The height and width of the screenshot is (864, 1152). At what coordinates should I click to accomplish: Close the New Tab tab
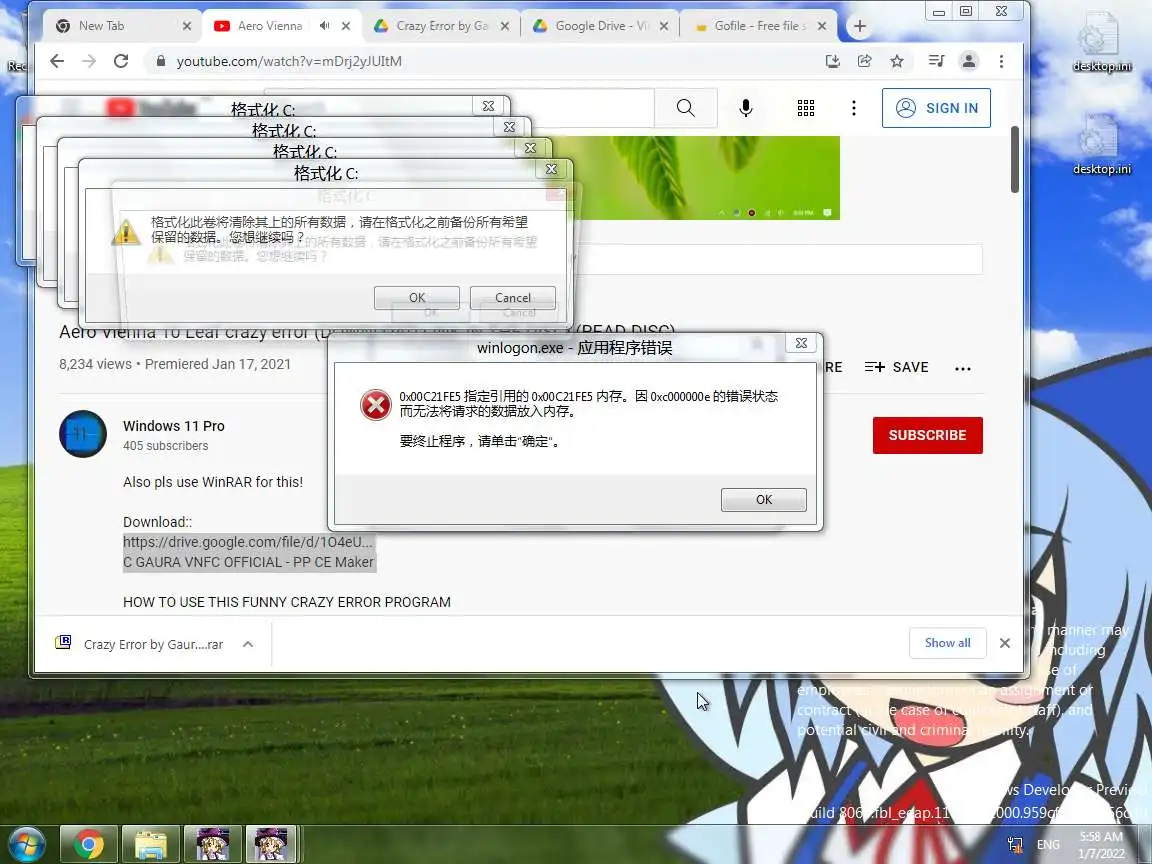(187, 26)
